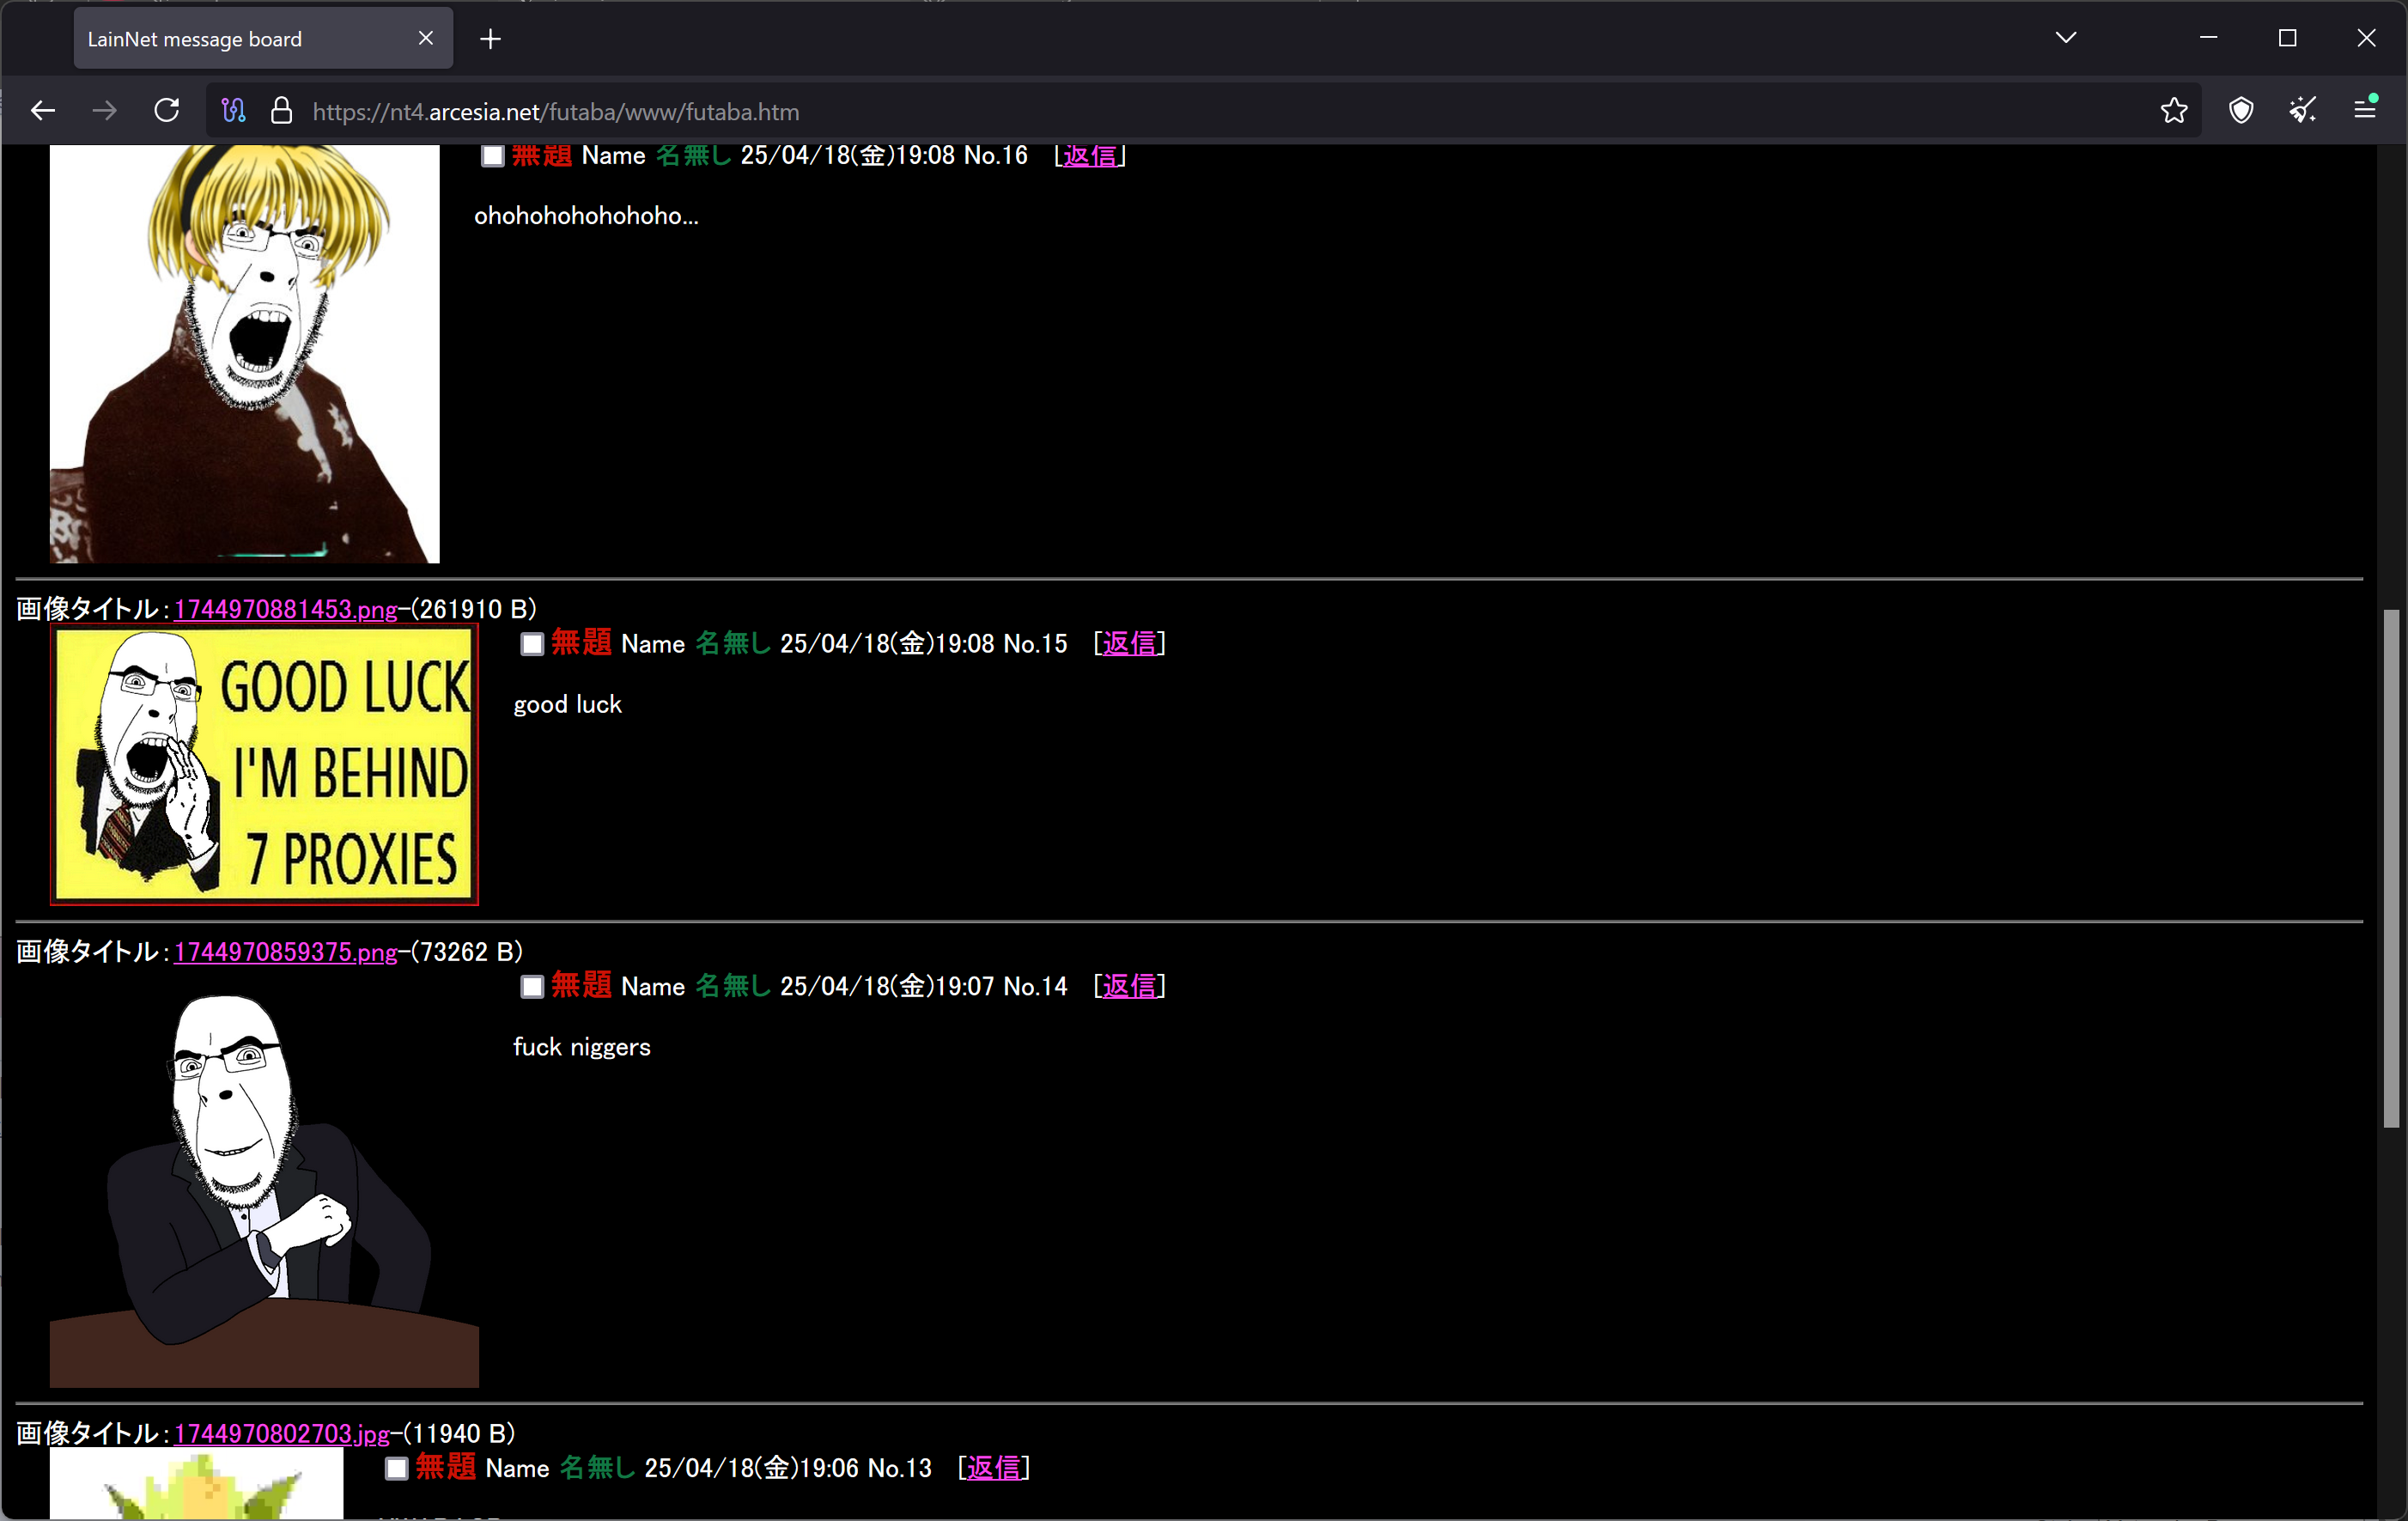Open the shield protection icon

coord(2241,111)
